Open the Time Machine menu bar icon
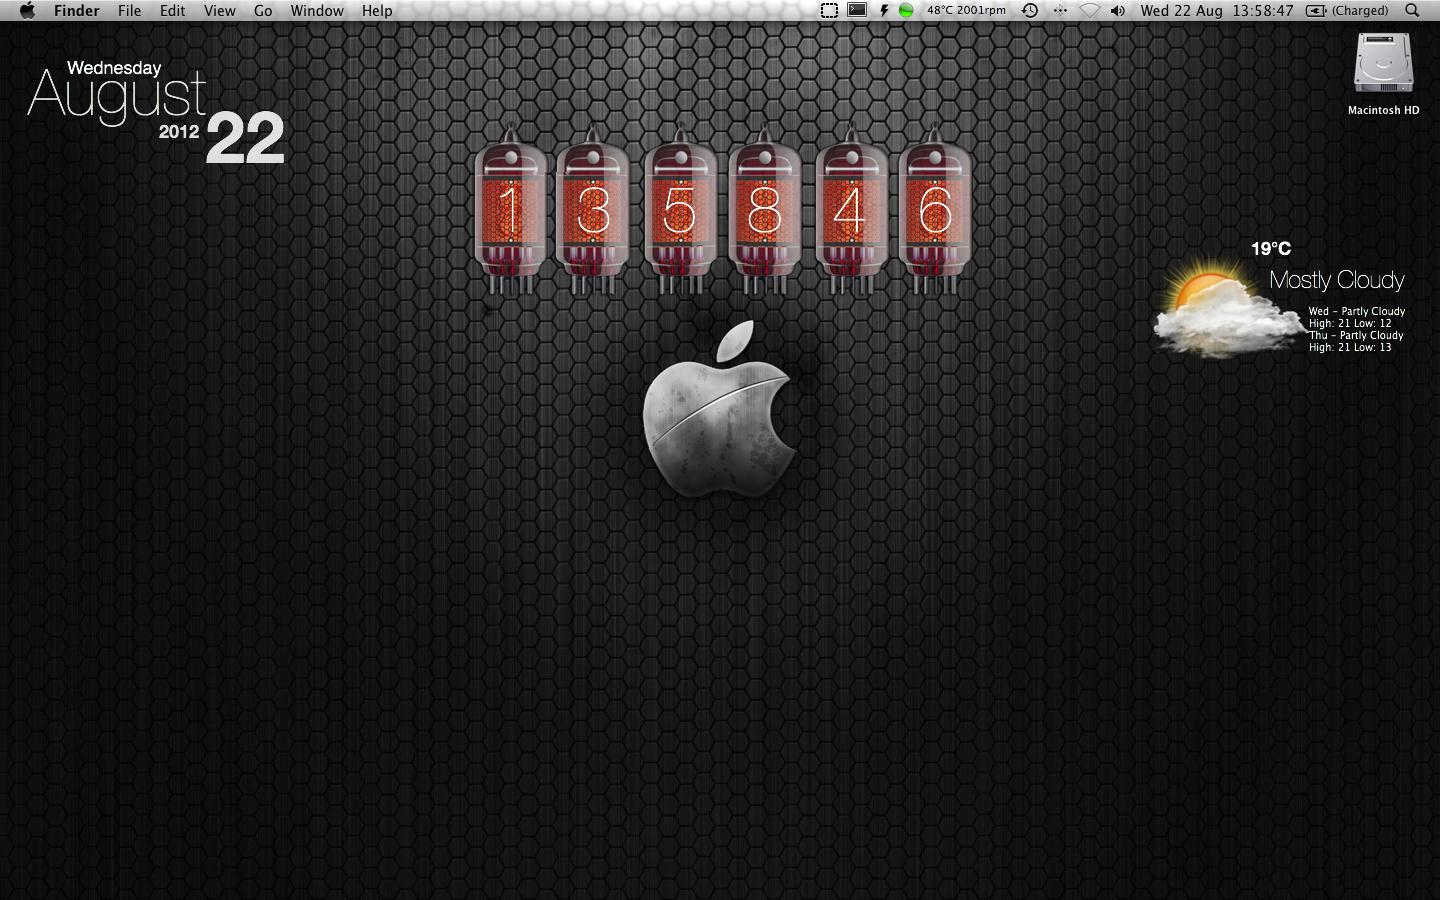The image size is (1440, 900). coord(1030,11)
